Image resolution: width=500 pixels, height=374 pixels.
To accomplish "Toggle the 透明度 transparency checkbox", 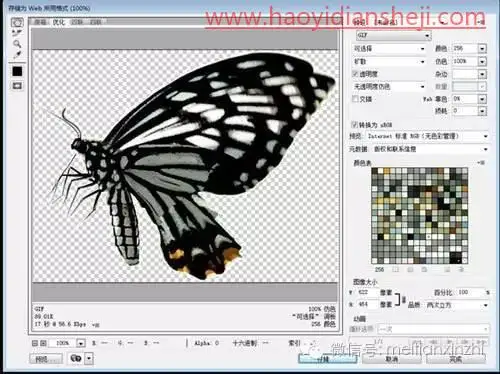I will [355, 74].
